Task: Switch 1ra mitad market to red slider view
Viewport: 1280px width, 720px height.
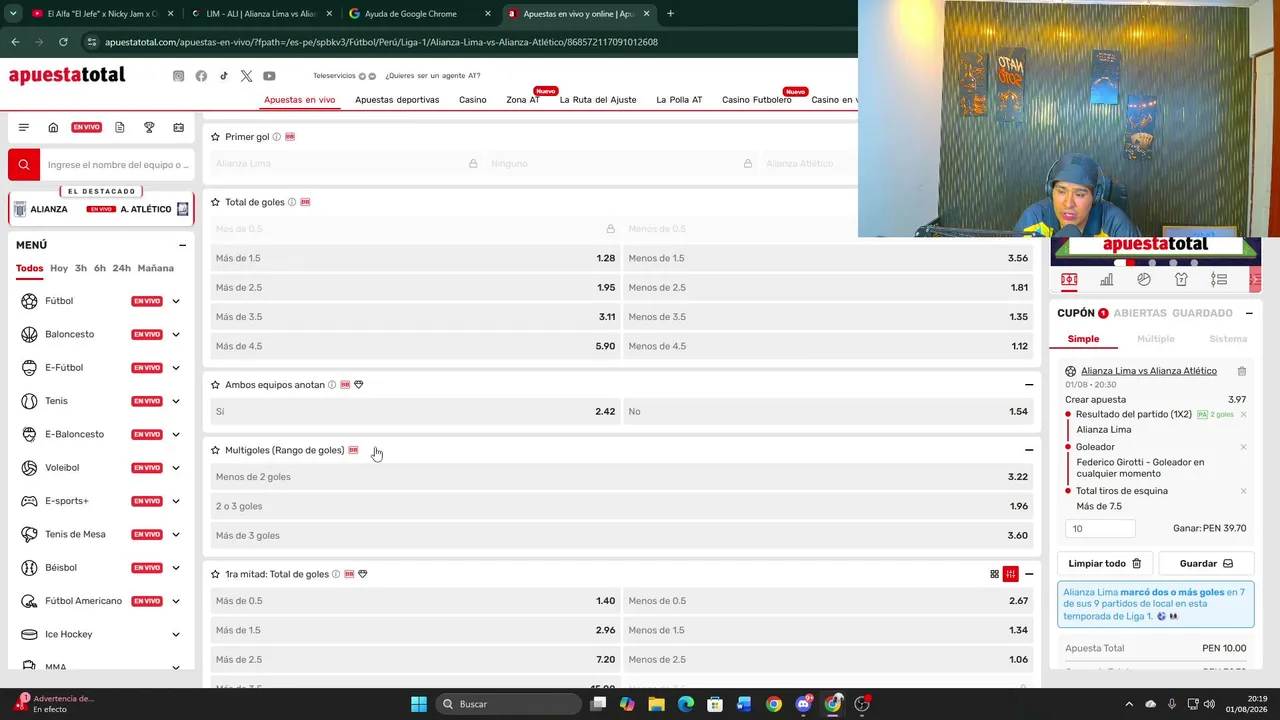Action: (x=1011, y=574)
